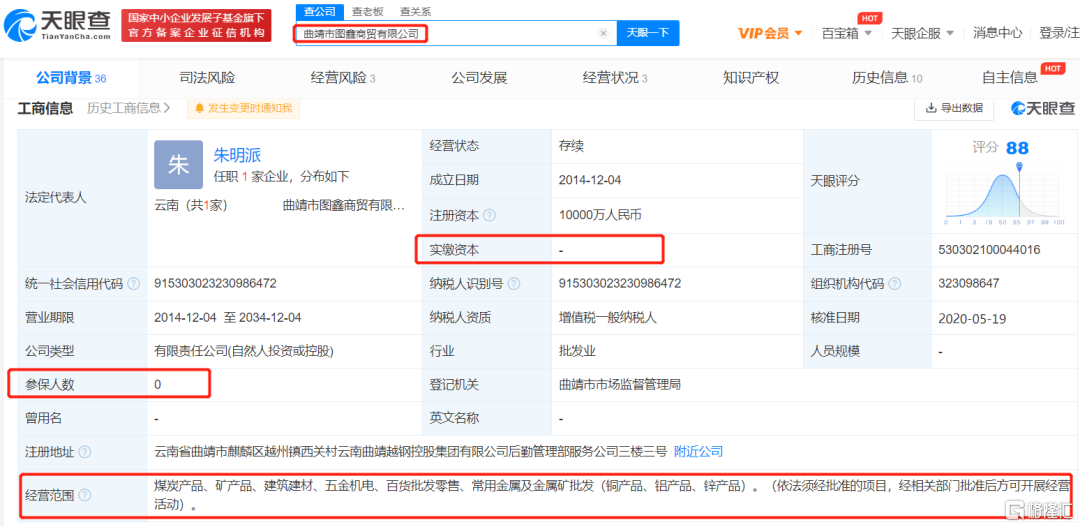1080x527 pixels.
Task: Select the 公司类型 value 有限责任公司
Action: (244, 351)
